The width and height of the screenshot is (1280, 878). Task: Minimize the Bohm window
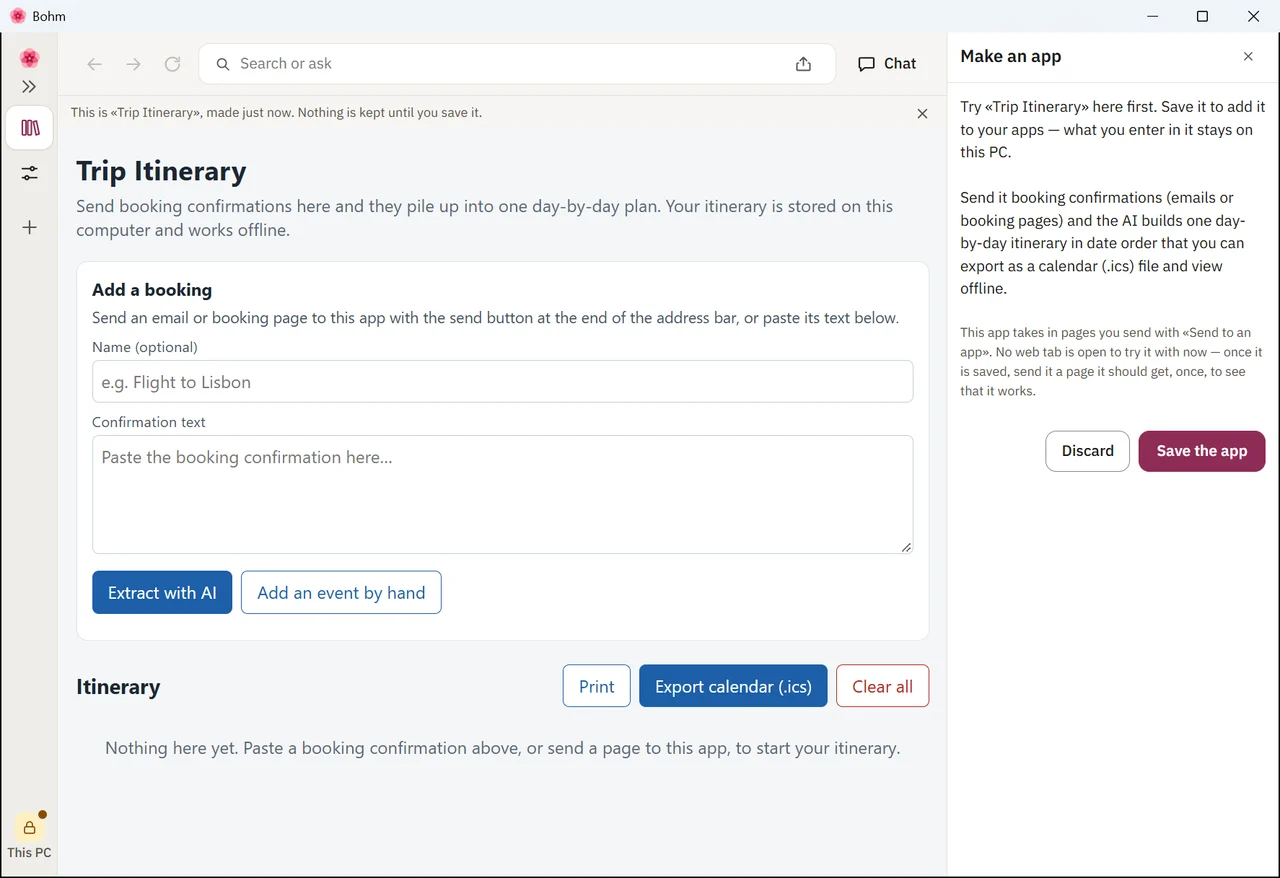click(1152, 16)
